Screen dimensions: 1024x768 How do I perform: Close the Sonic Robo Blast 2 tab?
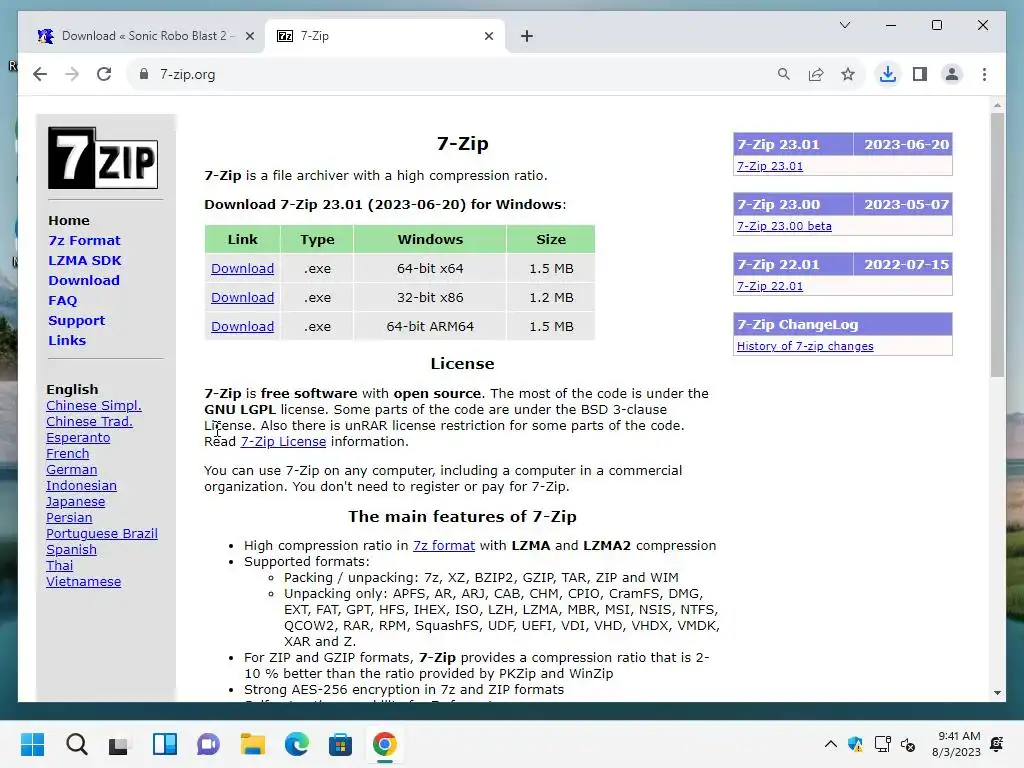(249, 36)
